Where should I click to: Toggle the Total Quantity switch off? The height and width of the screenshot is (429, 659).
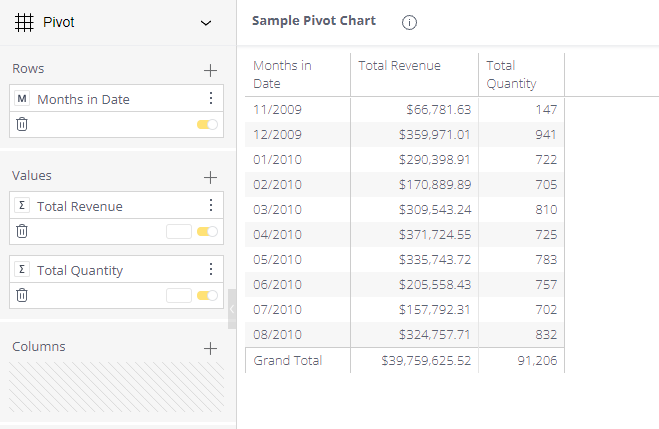207,295
